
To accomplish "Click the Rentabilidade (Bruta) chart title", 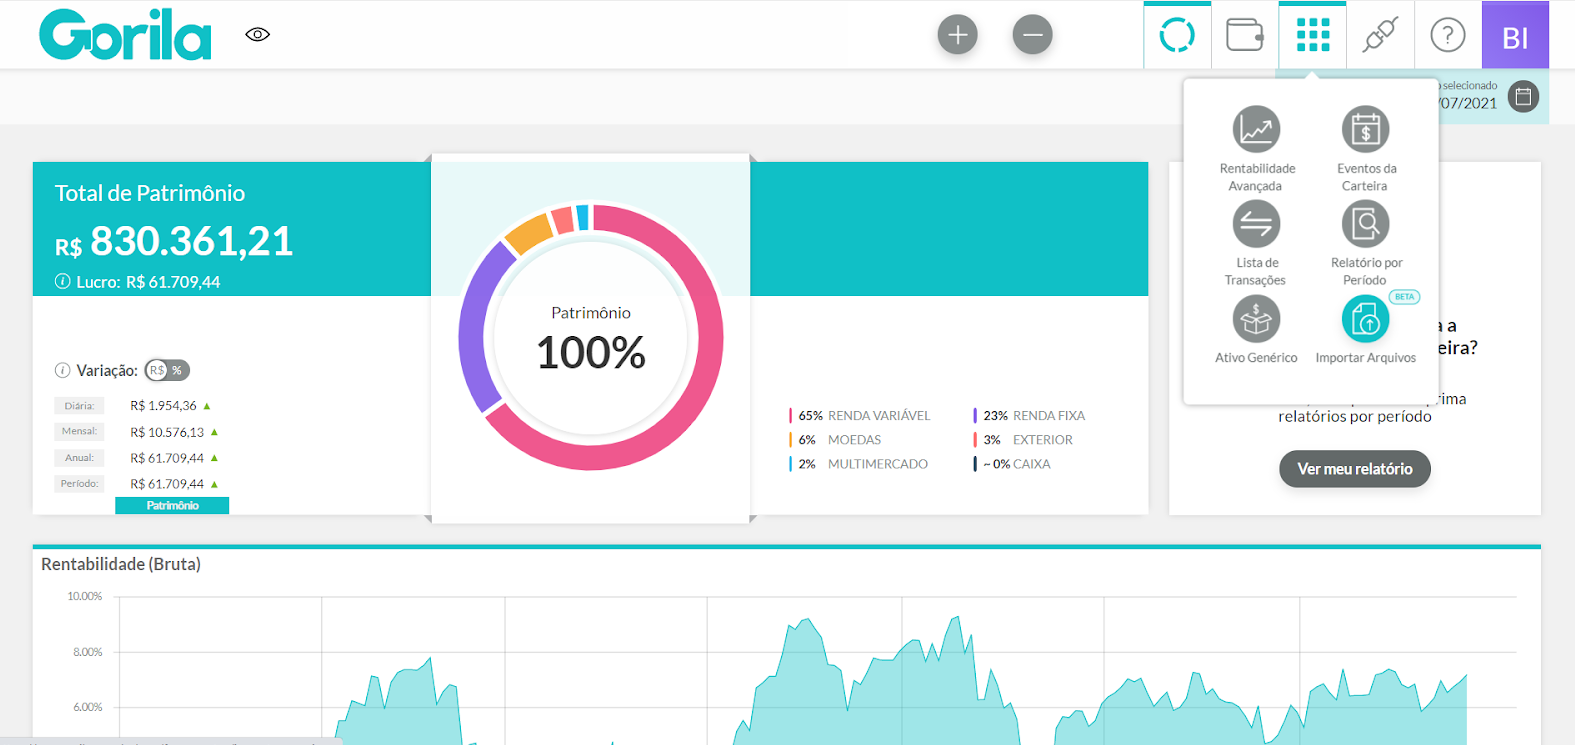I will click(121, 564).
